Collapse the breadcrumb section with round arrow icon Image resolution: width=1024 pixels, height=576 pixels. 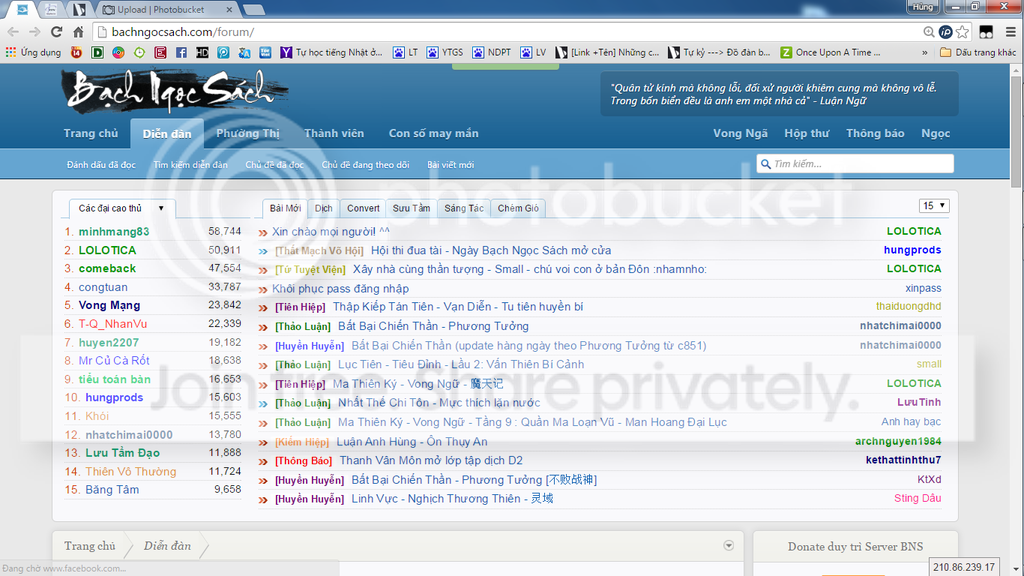pyautogui.click(x=728, y=546)
